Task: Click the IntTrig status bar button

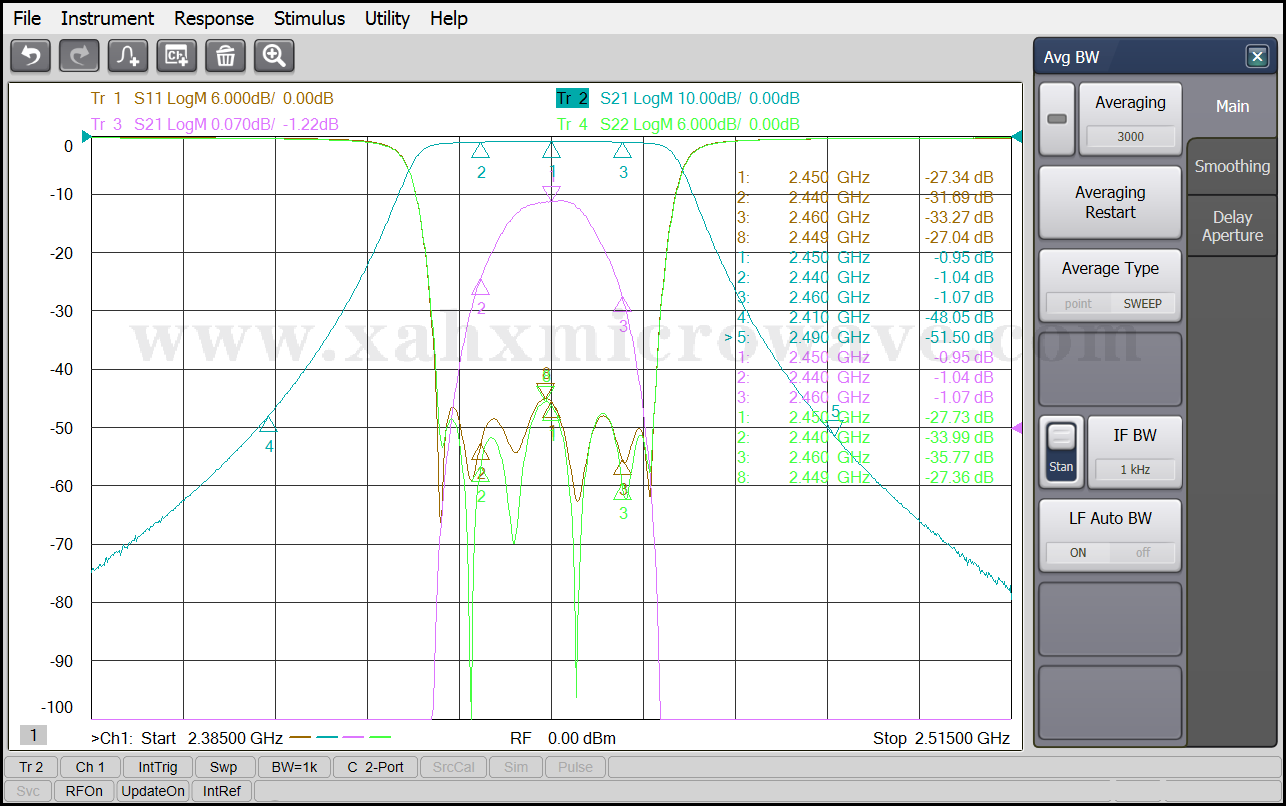Action: click(158, 767)
